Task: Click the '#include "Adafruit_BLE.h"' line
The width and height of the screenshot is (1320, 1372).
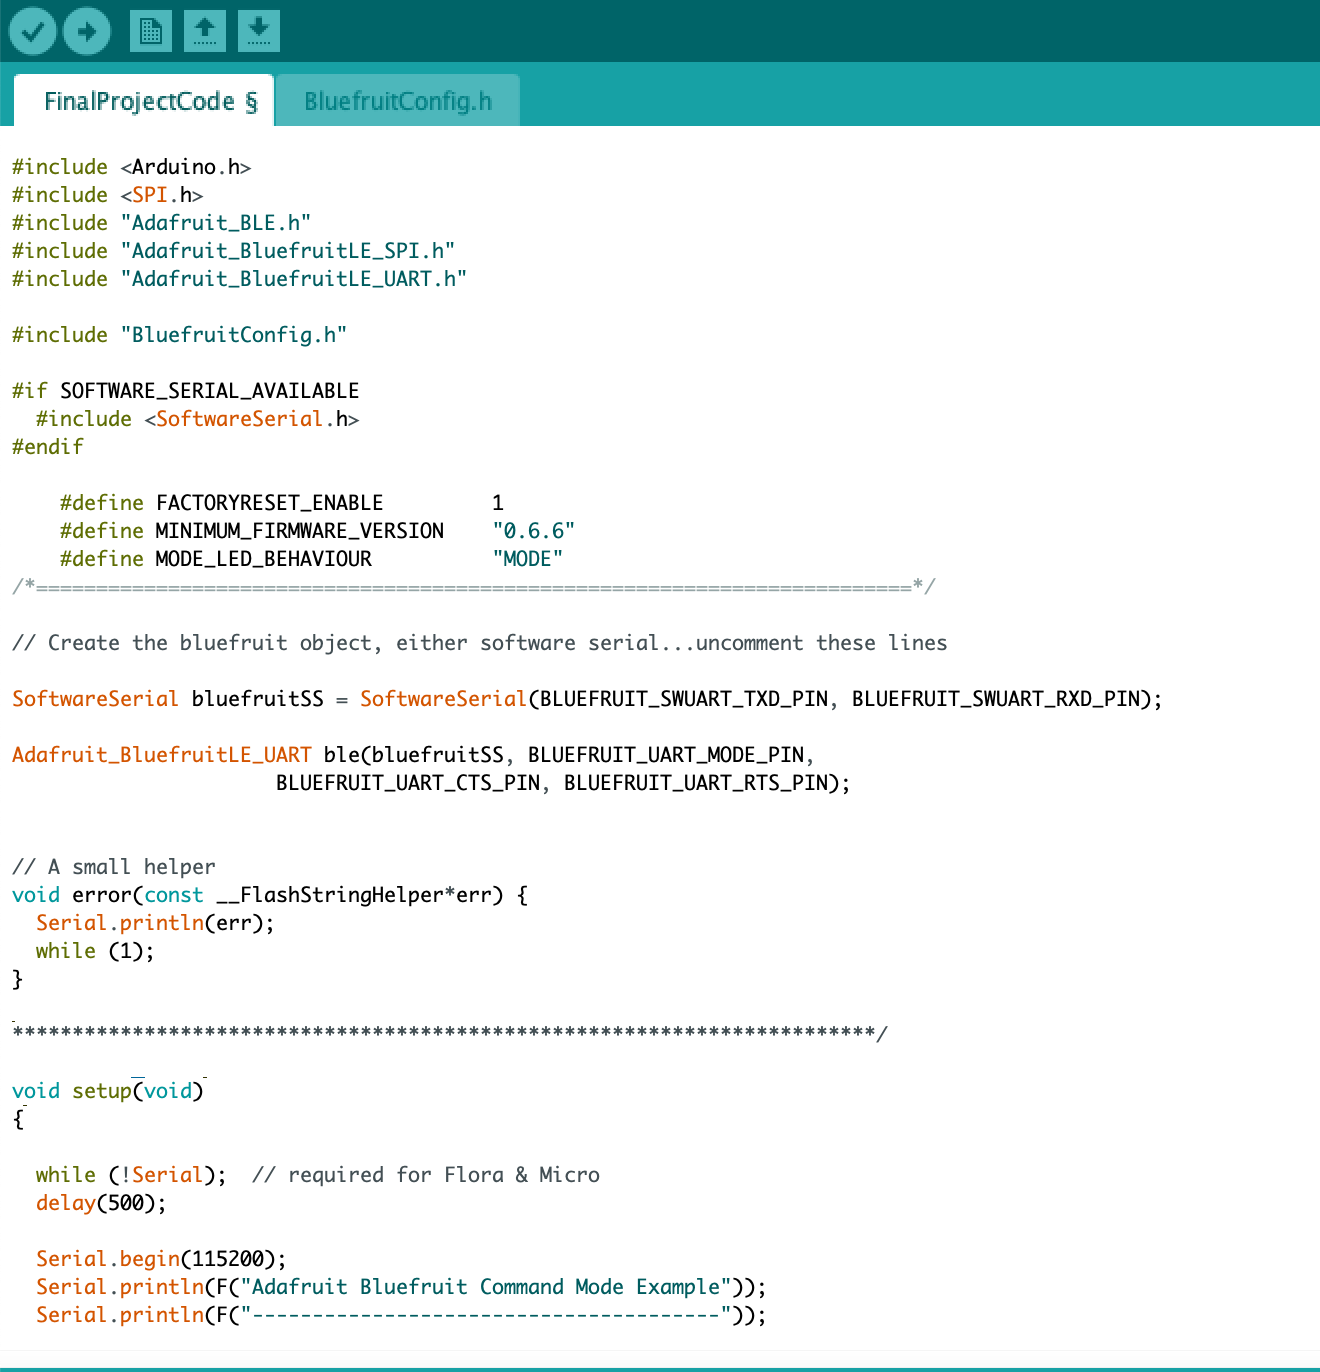Action: tap(162, 223)
